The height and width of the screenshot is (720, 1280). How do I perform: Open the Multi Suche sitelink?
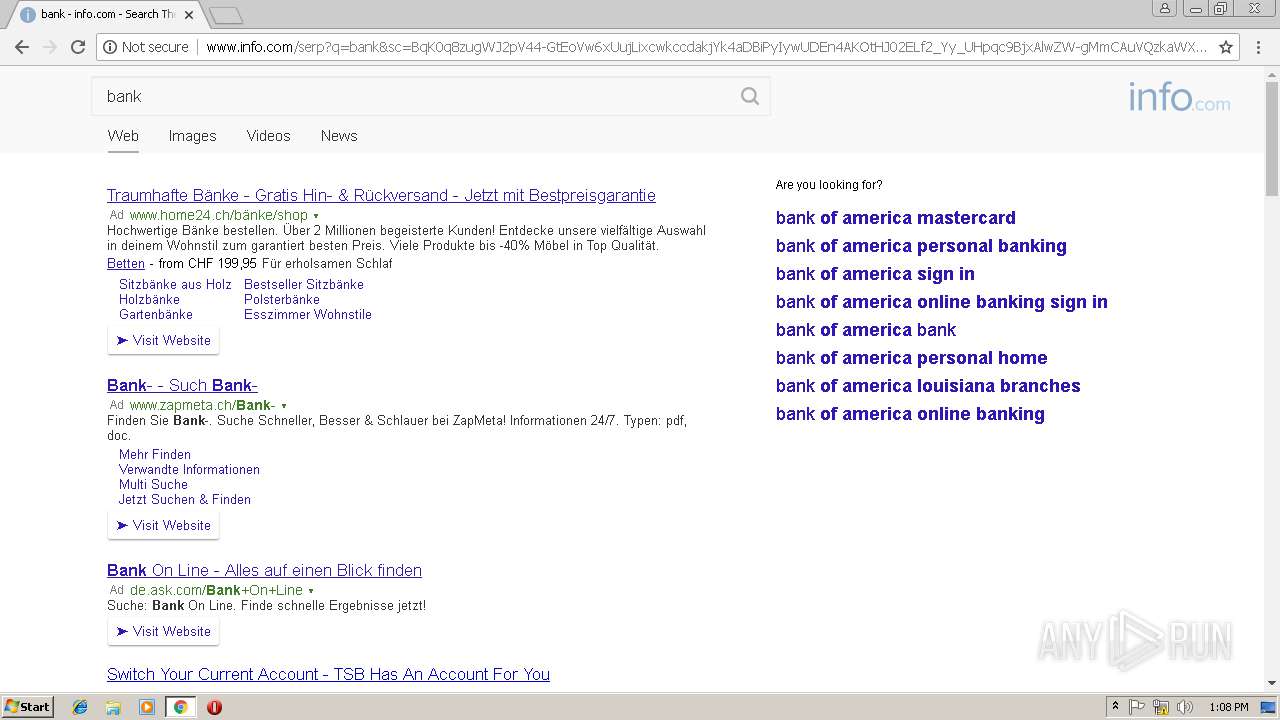click(x=153, y=484)
